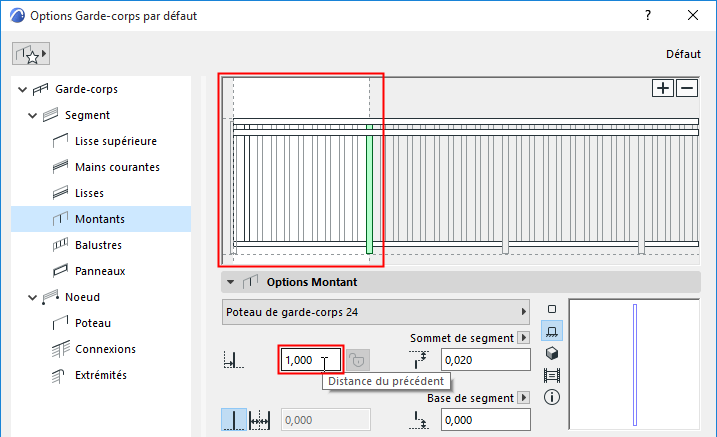
Task: Click the help question mark button
Action: point(647,16)
